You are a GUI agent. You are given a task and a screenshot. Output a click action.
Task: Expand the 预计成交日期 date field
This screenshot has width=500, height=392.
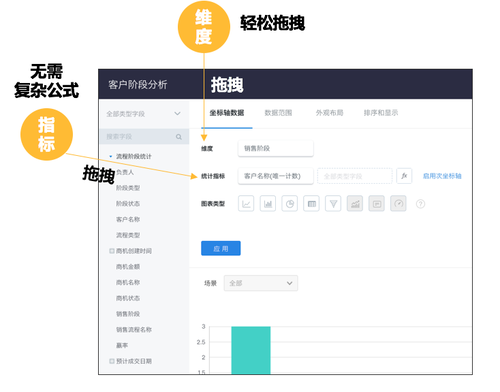point(112,361)
